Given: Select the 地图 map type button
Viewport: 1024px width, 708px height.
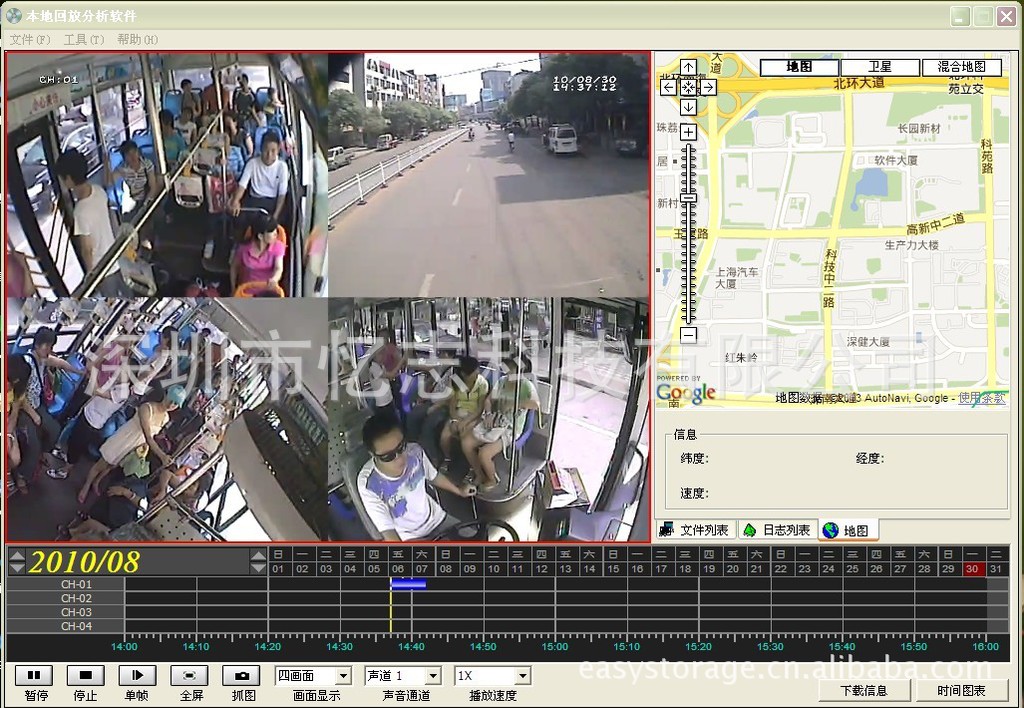Looking at the screenshot, I should (799, 67).
